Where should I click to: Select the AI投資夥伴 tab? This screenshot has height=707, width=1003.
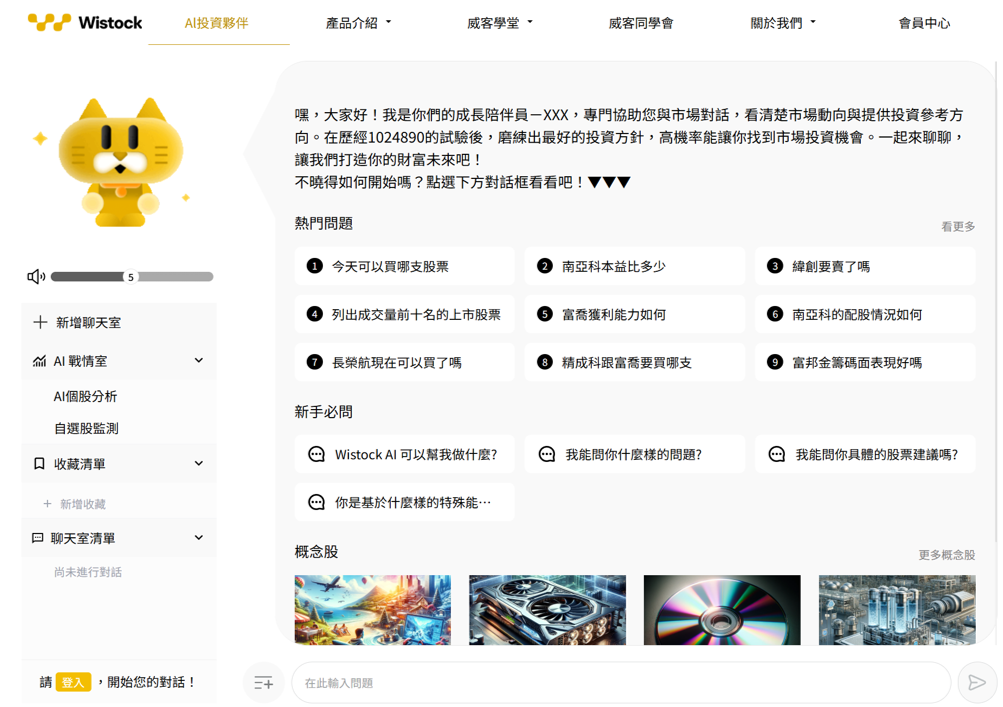click(x=217, y=23)
